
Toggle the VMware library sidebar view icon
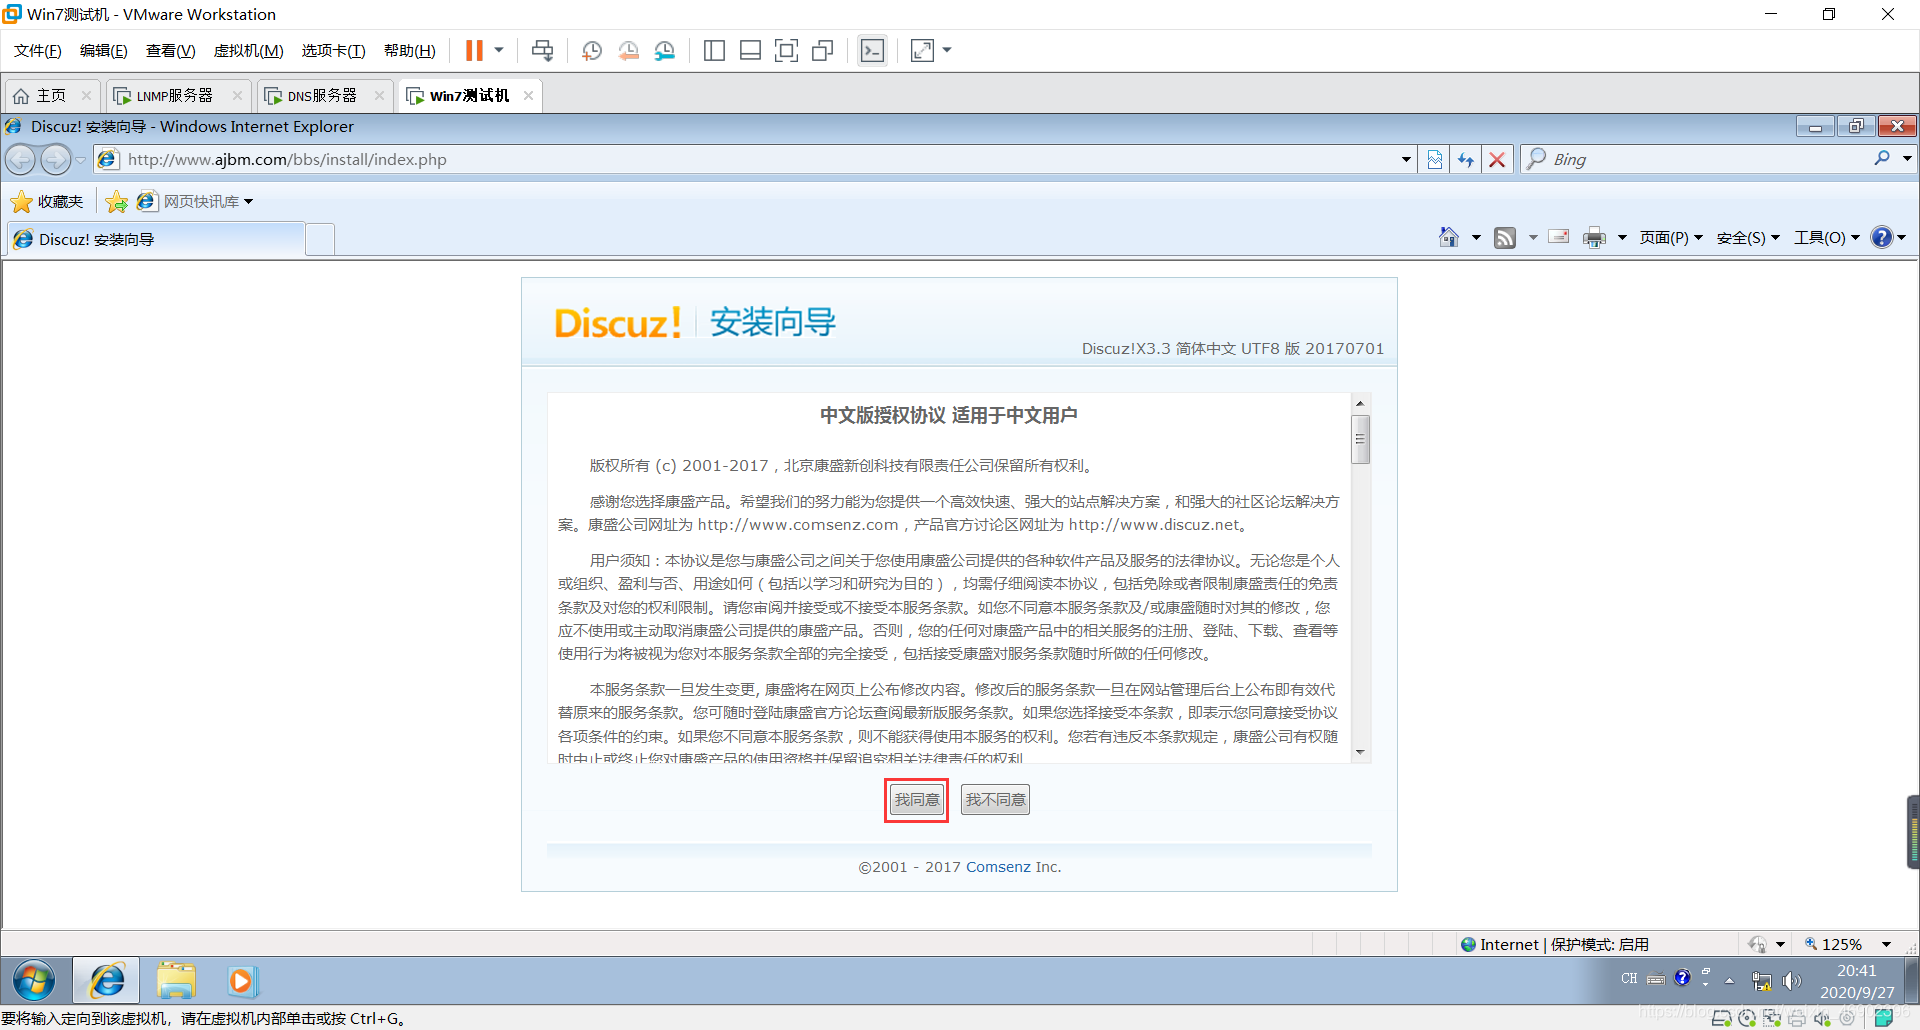(x=714, y=50)
